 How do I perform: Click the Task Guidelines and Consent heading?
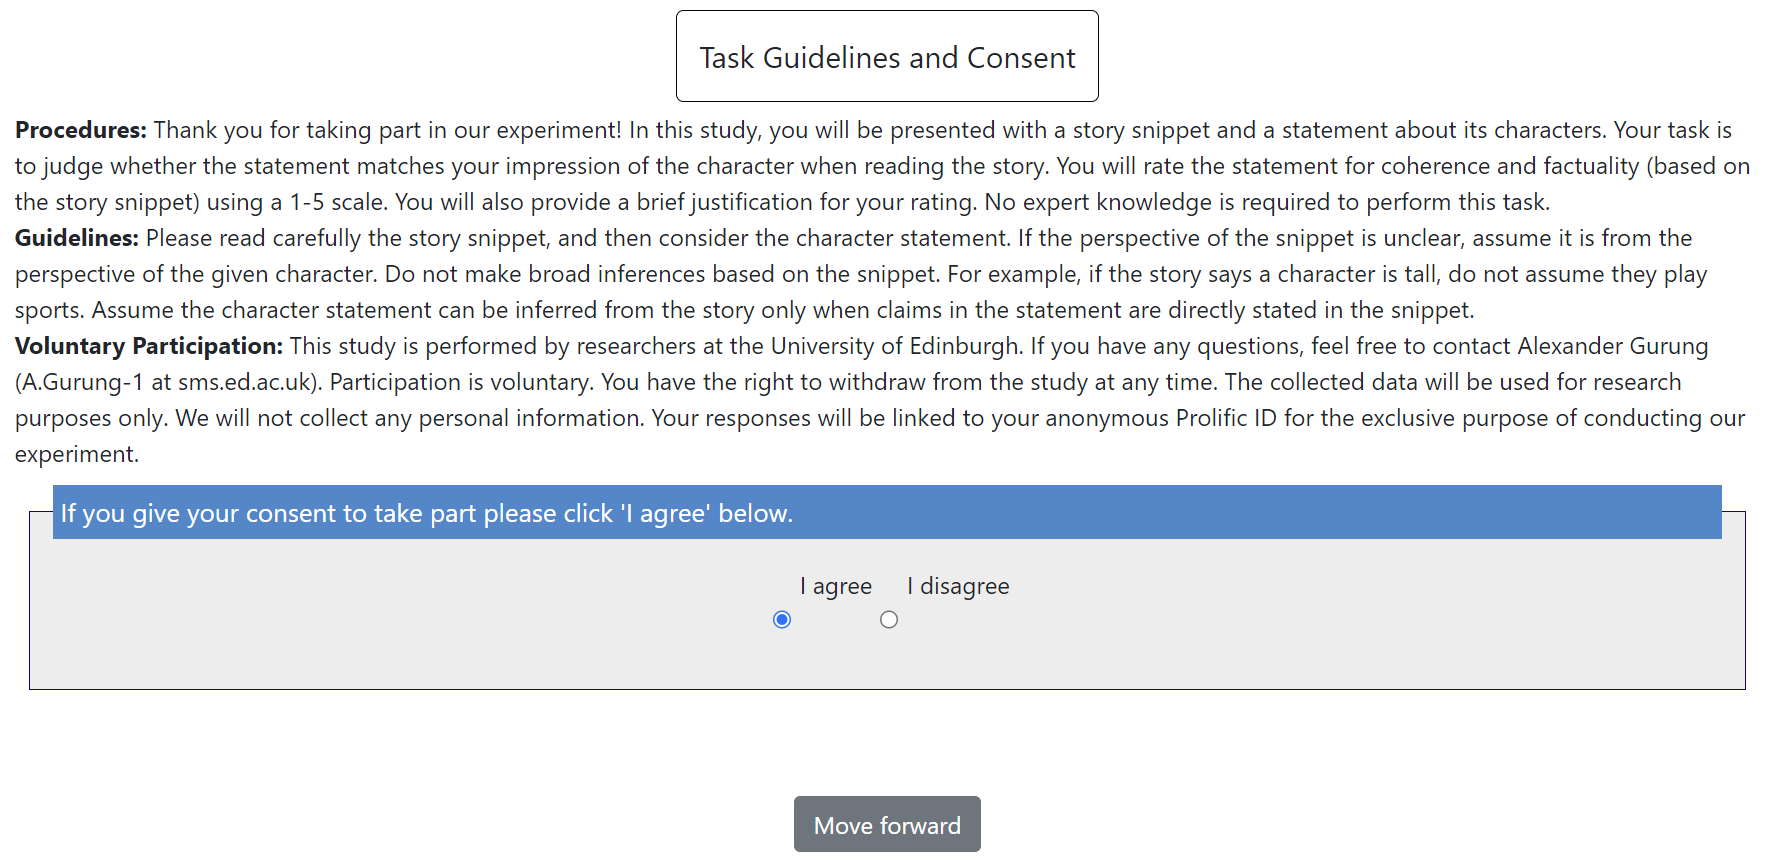[887, 58]
